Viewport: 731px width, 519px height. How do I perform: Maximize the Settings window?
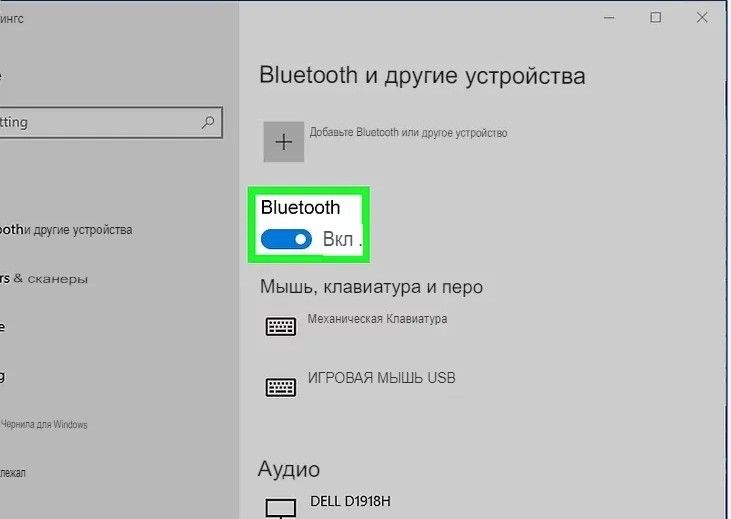coord(655,18)
